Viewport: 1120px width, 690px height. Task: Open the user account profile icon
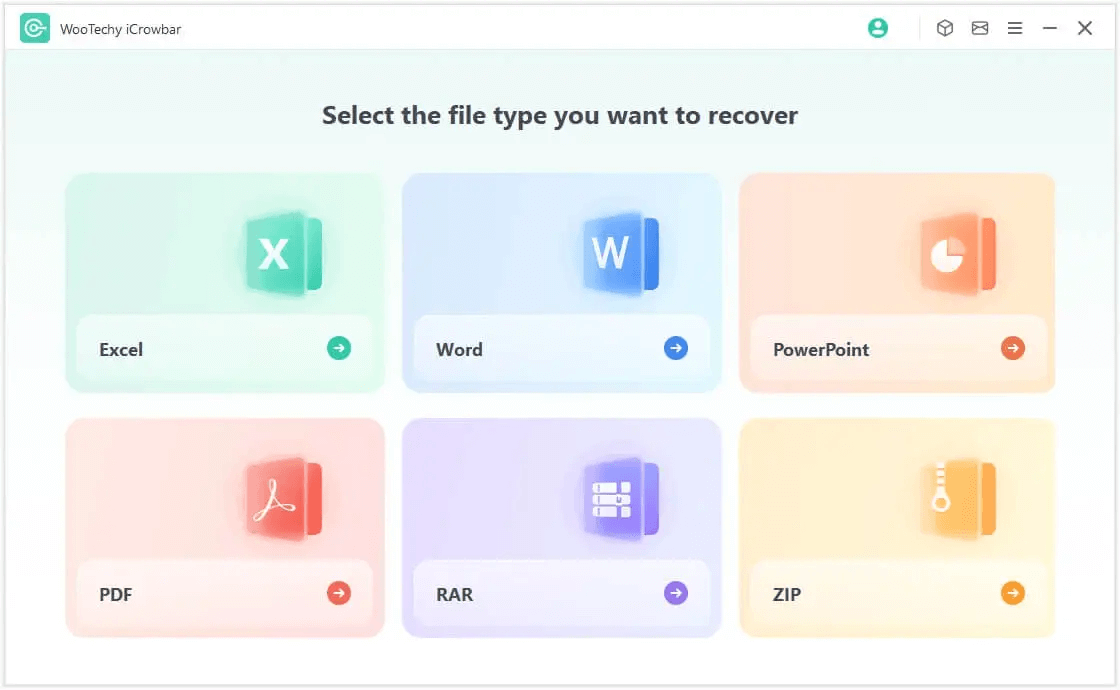[x=878, y=28]
